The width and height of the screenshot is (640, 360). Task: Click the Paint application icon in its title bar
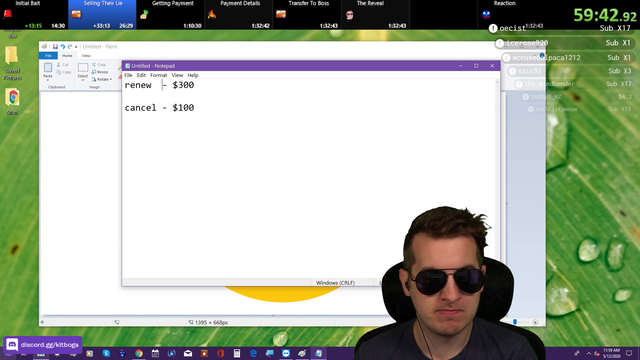point(44,47)
